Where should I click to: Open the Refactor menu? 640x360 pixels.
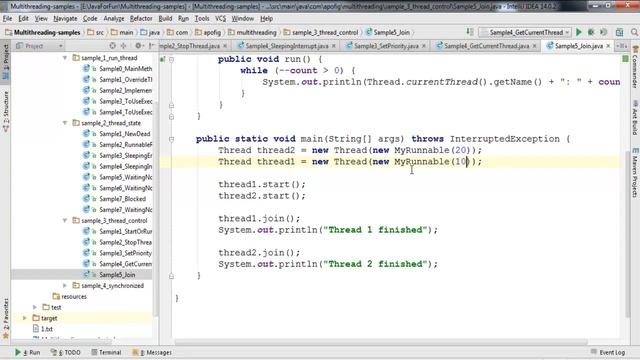141,18
